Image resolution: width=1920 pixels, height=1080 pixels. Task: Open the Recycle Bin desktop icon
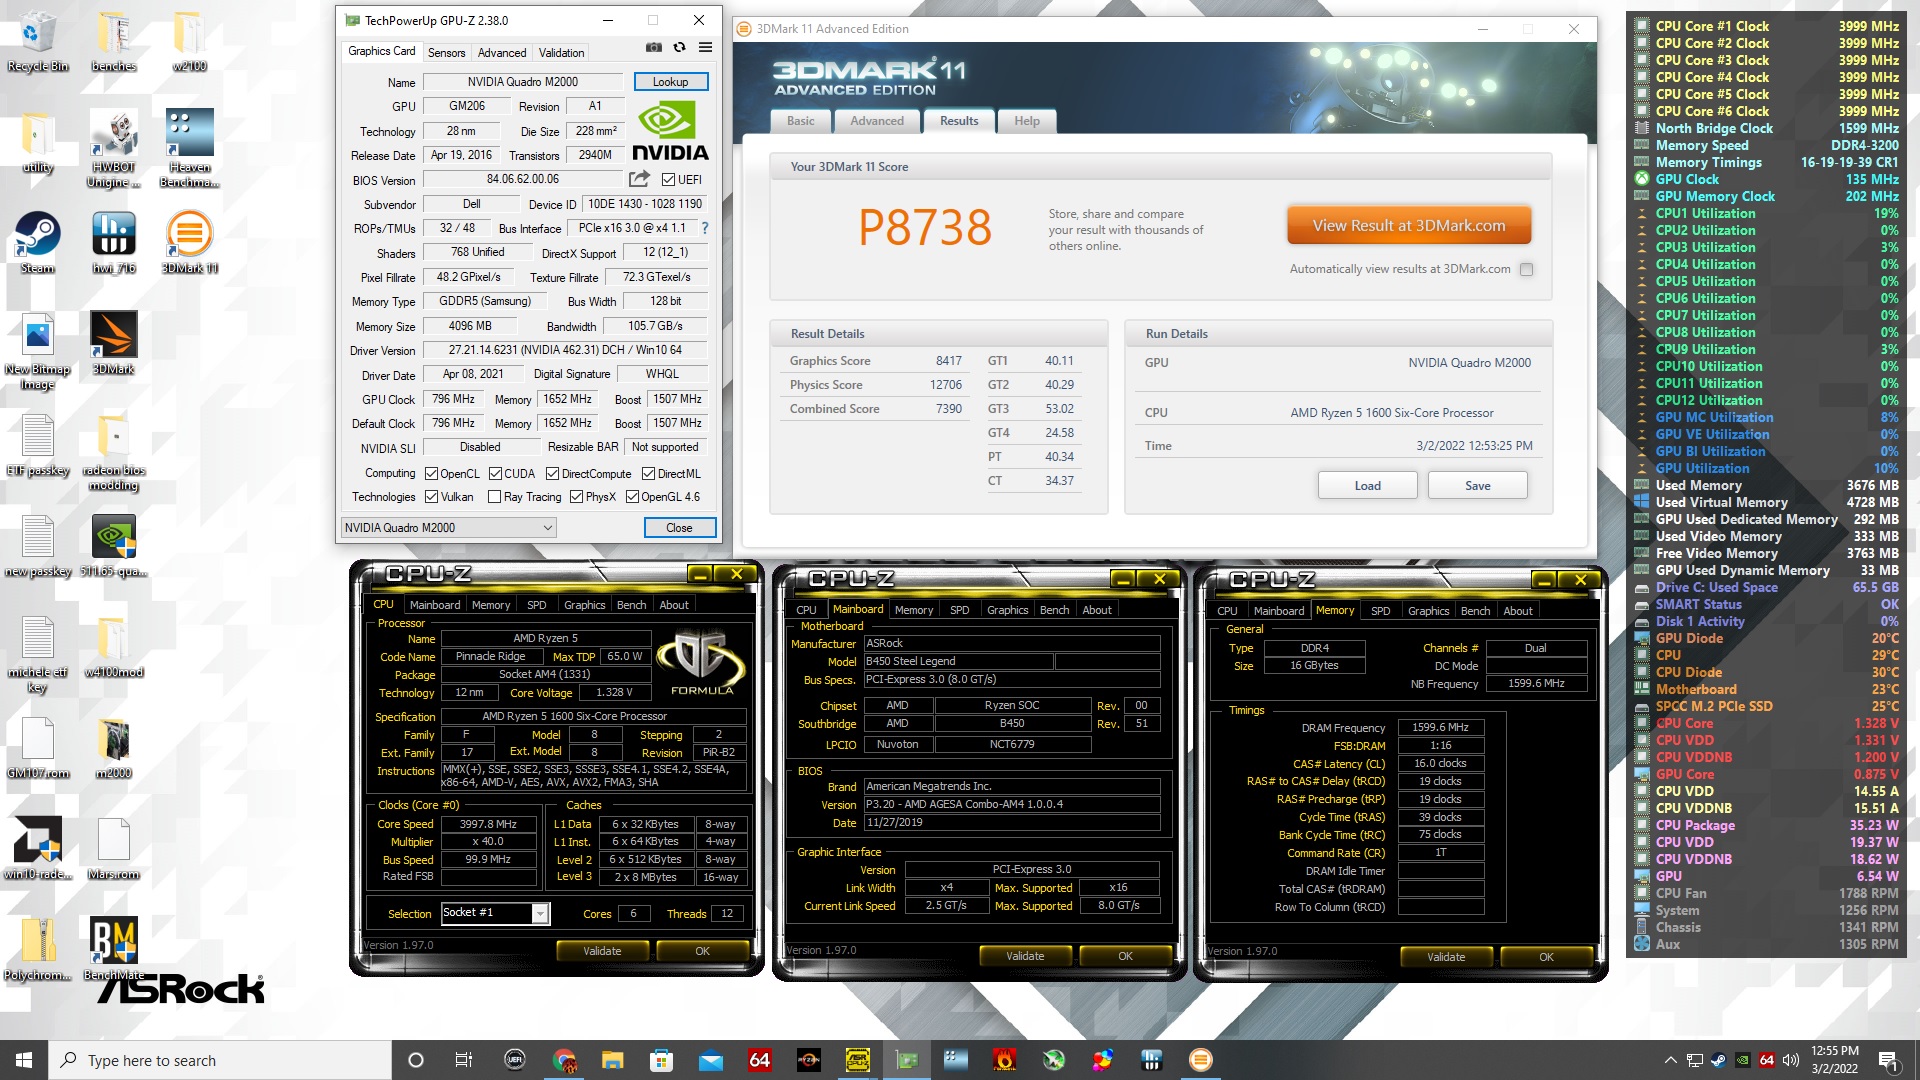38,42
